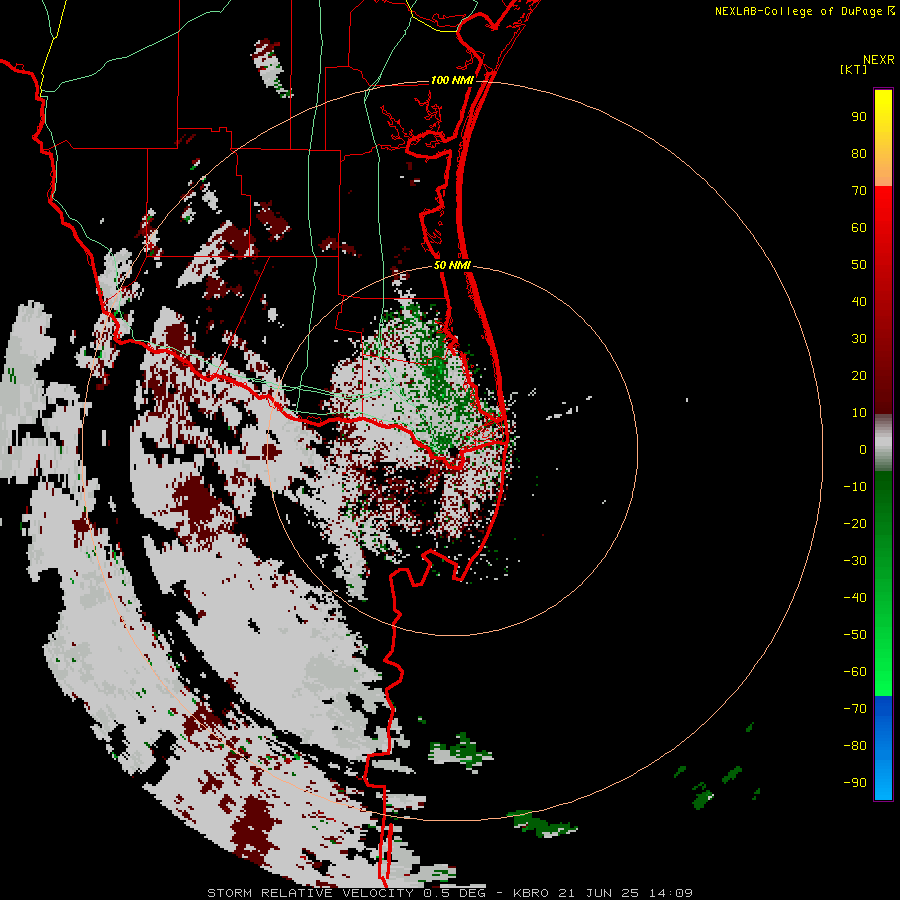Click the 100 NMI range ring label
The width and height of the screenshot is (900, 900).
point(452,80)
